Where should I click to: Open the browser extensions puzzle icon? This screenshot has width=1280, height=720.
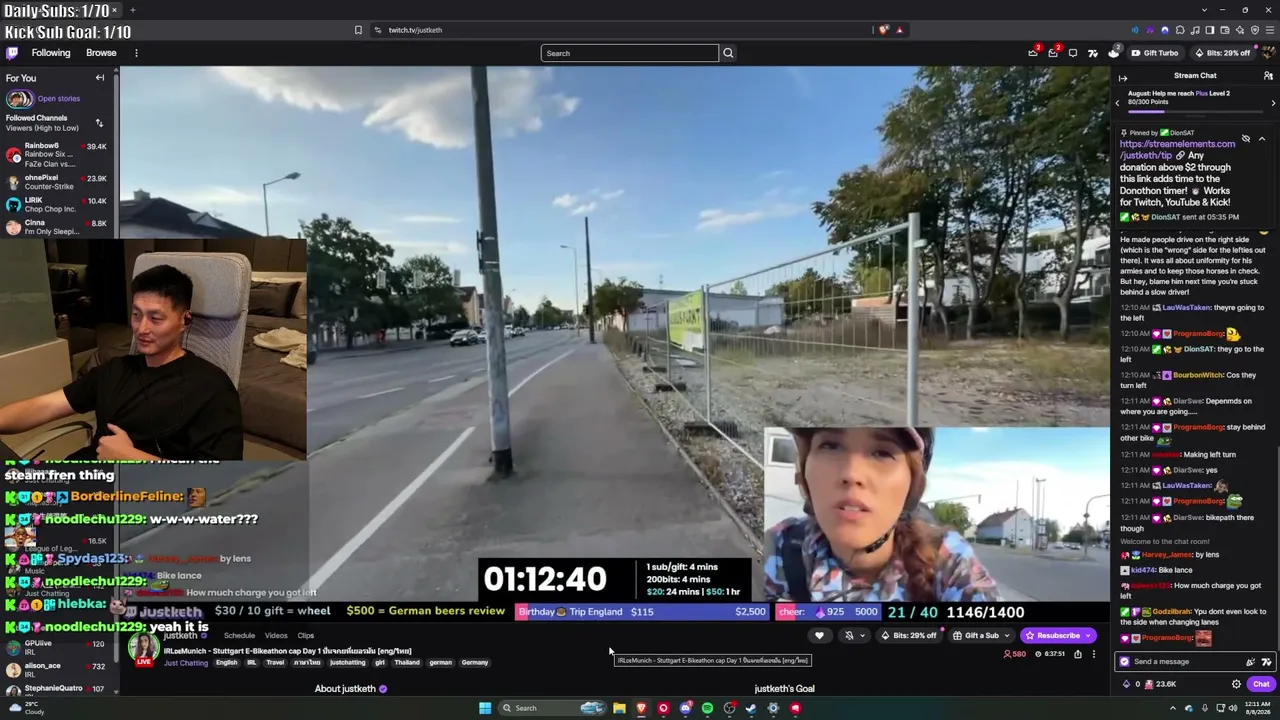(x=1180, y=30)
